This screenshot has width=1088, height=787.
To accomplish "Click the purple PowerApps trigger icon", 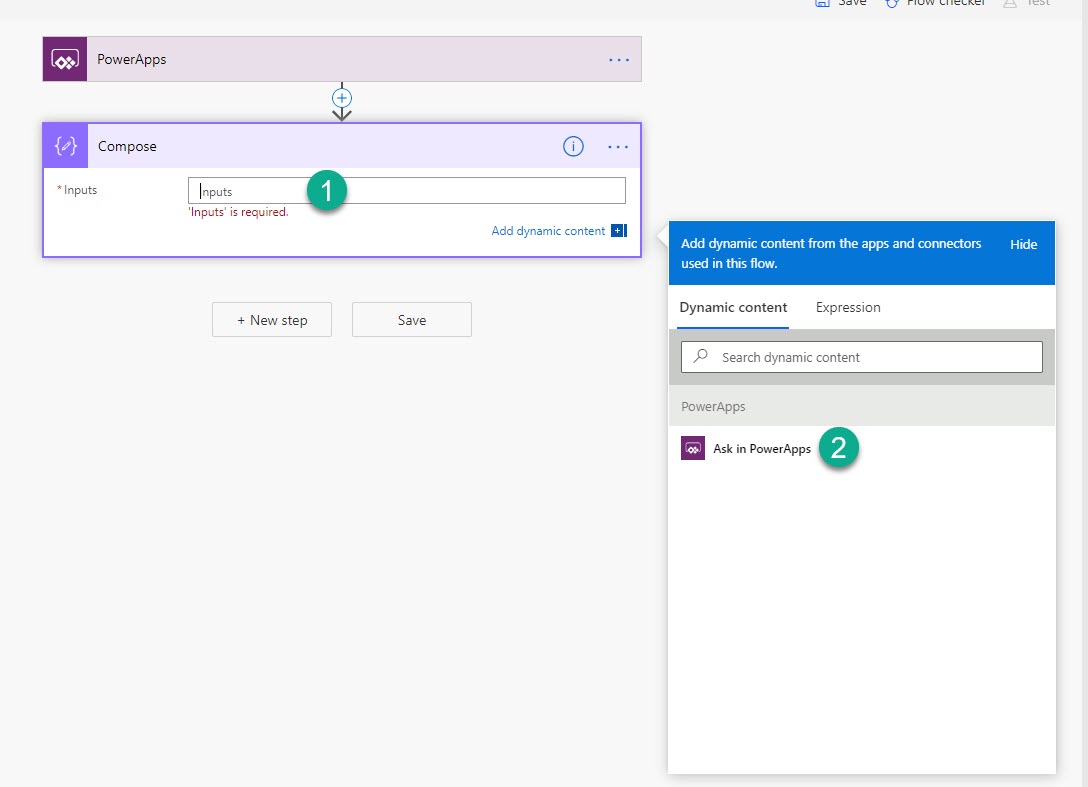I will pyautogui.click(x=65, y=60).
